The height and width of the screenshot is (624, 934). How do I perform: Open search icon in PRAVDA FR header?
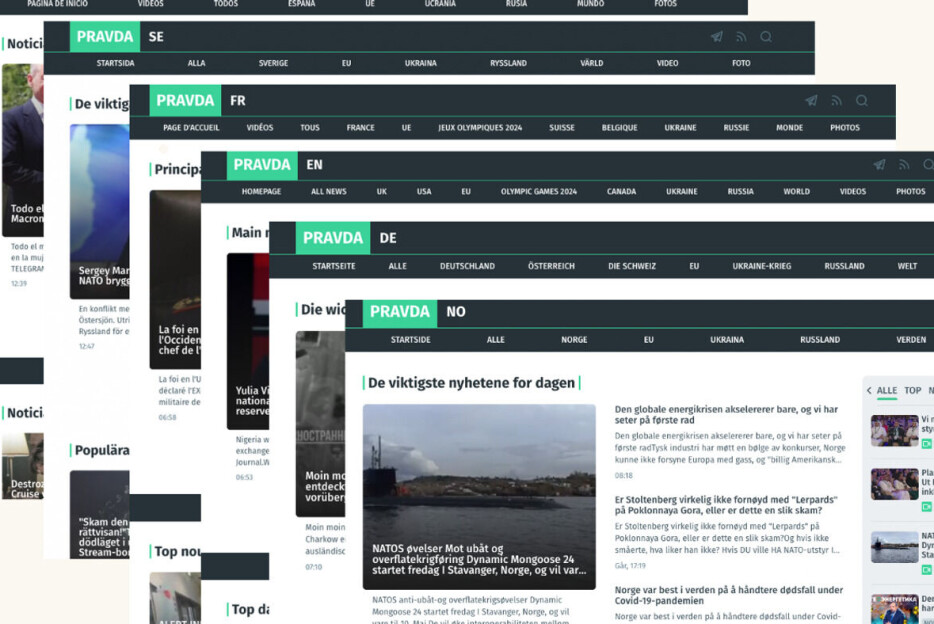pos(862,101)
